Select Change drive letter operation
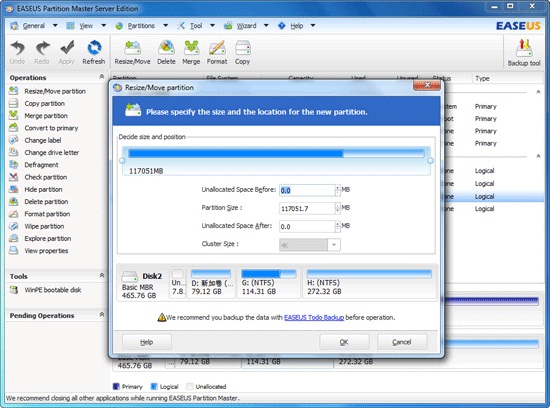 click(x=44, y=153)
